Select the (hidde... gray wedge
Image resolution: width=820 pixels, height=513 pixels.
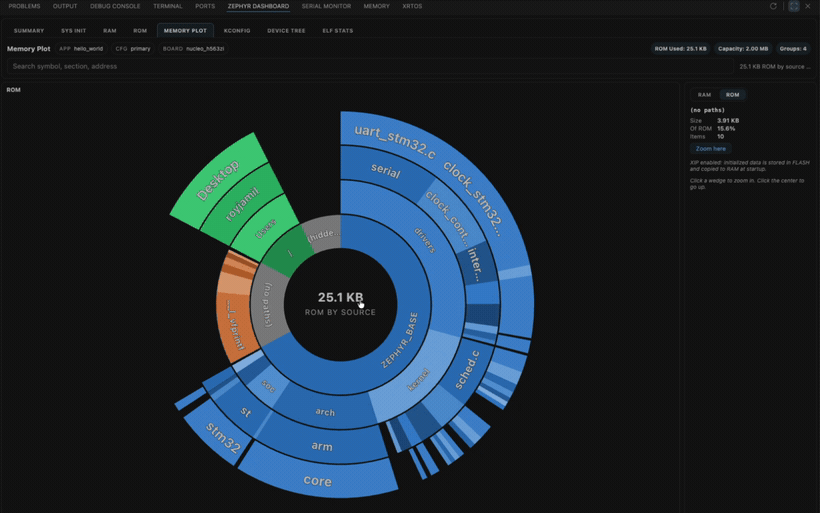(x=324, y=234)
